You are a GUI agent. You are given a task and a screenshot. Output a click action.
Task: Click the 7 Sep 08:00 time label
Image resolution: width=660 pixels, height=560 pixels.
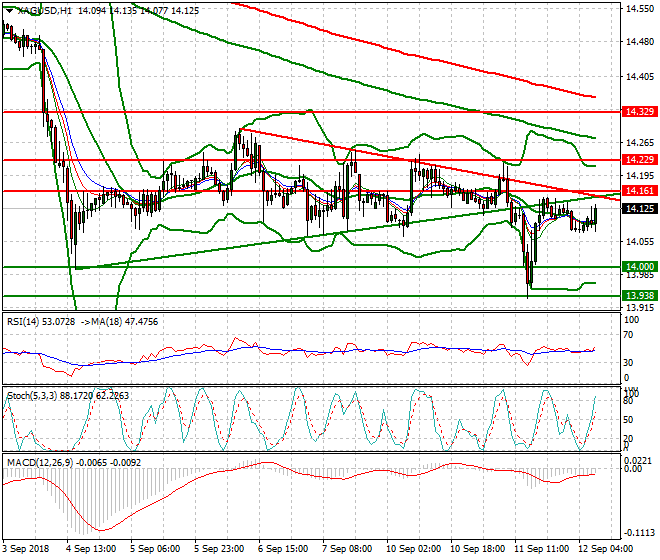pyautogui.click(x=347, y=549)
